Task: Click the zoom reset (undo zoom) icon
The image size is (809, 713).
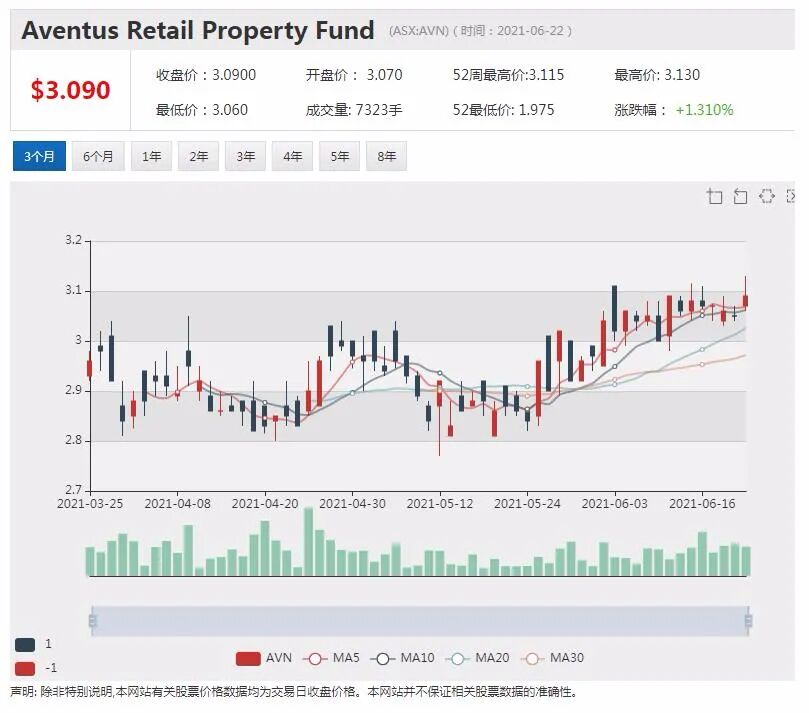Action: pos(740,197)
